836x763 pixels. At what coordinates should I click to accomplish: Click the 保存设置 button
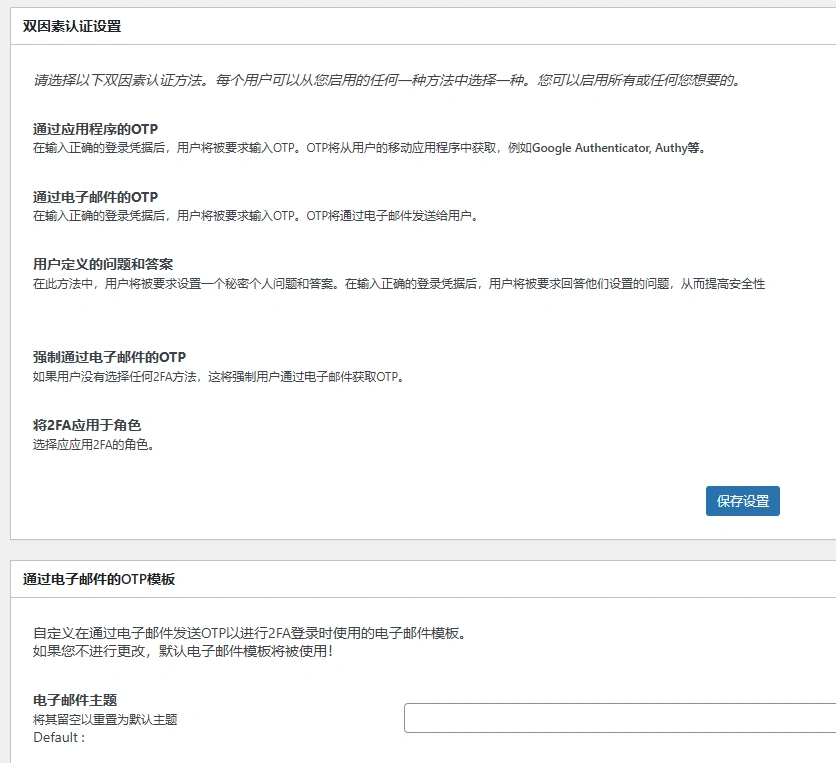coord(744,501)
